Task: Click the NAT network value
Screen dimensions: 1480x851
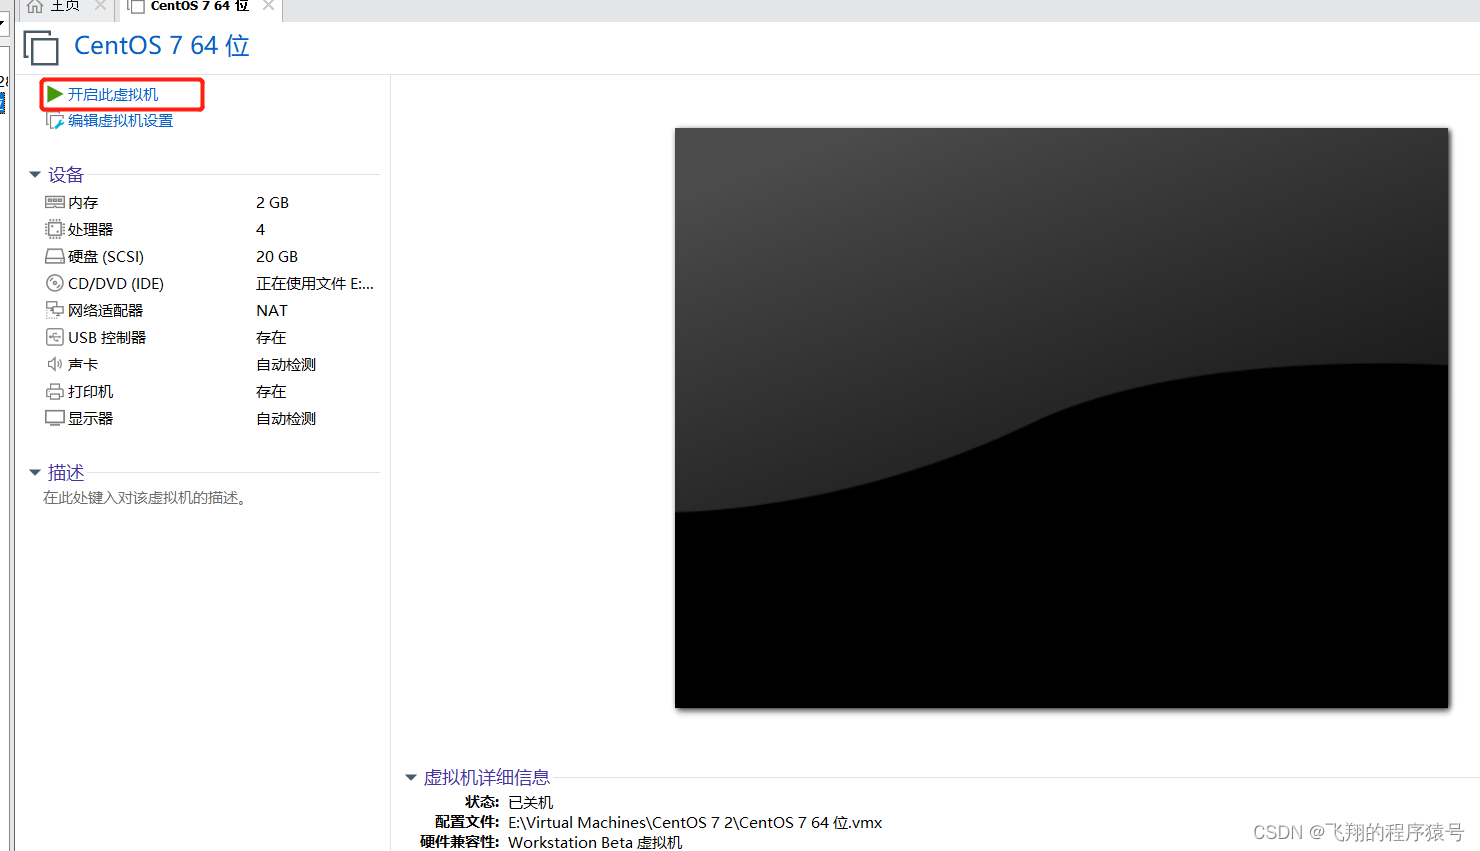Action: (x=272, y=311)
